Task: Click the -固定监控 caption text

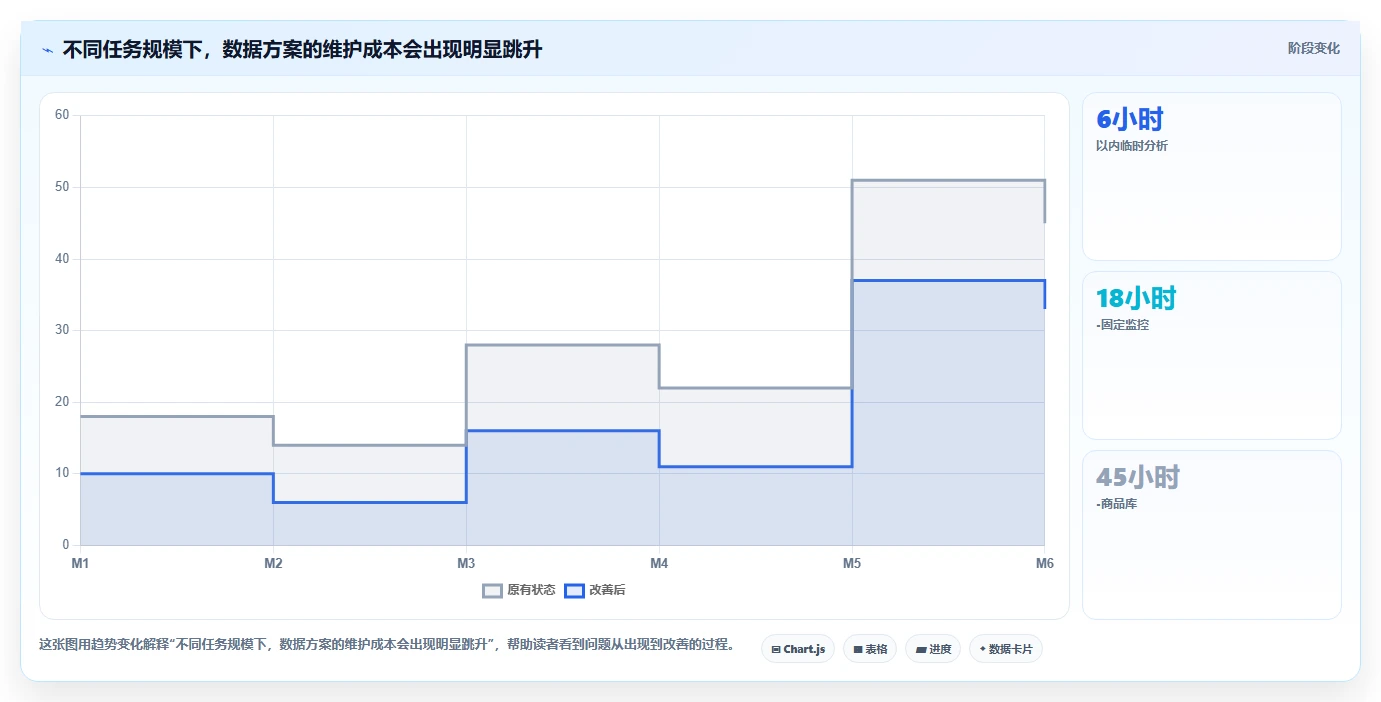Action: click(1122, 325)
